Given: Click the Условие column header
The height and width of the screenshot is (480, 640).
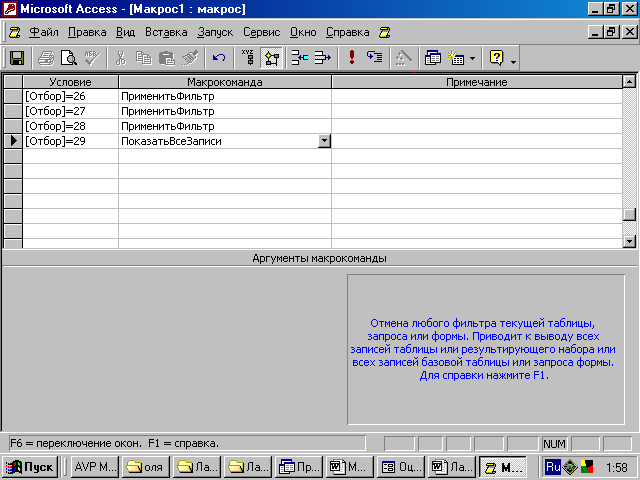Looking at the screenshot, I should click(x=71, y=82).
